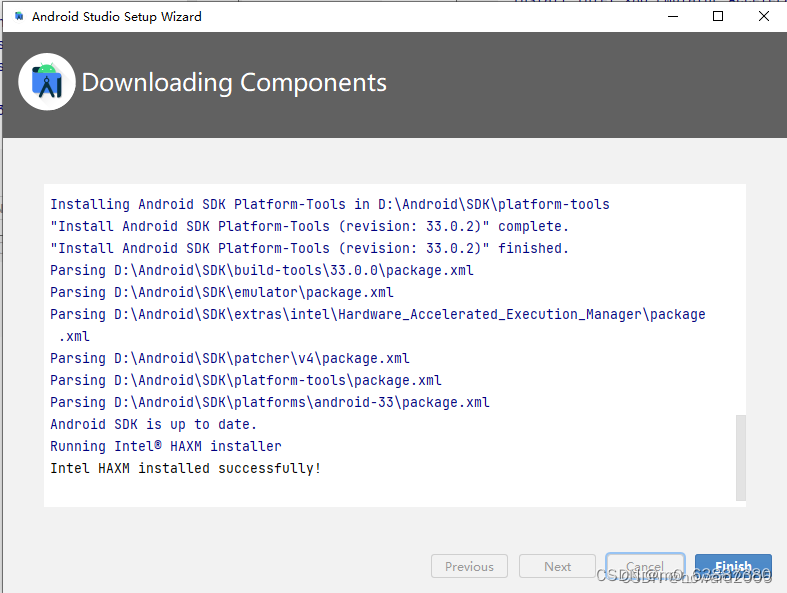Screen dimensions: 787x593
Task: Click the grayed-out Next button
Action: (557, 566)
